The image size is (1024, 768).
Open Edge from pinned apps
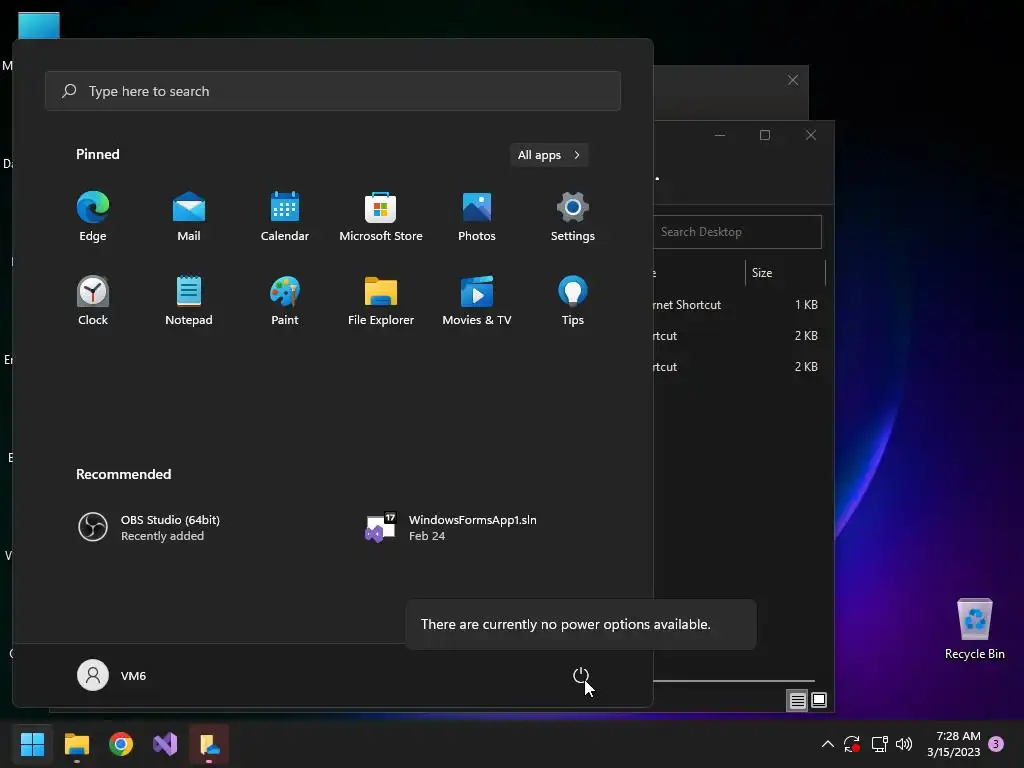pos(93,217)
